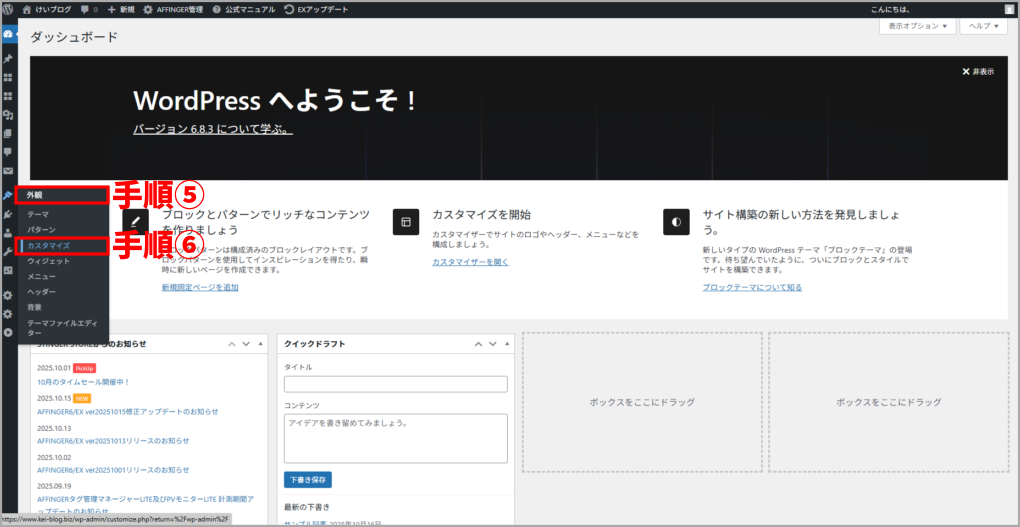
Task: Click the WordPress logo in admin bar
Action: tap(9, 9)
